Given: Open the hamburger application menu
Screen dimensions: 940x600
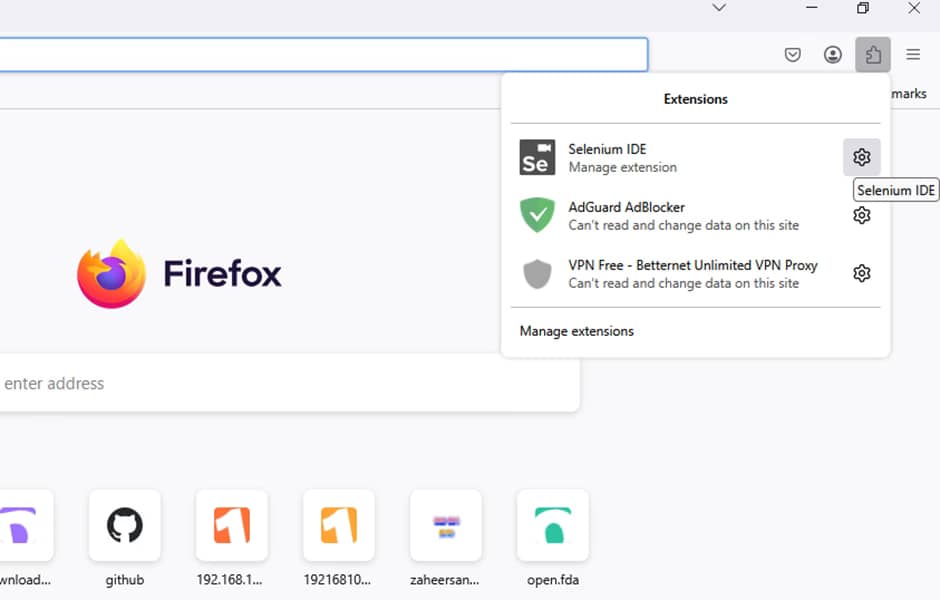Looking at the screenshot, I should [x=913, y=55].
